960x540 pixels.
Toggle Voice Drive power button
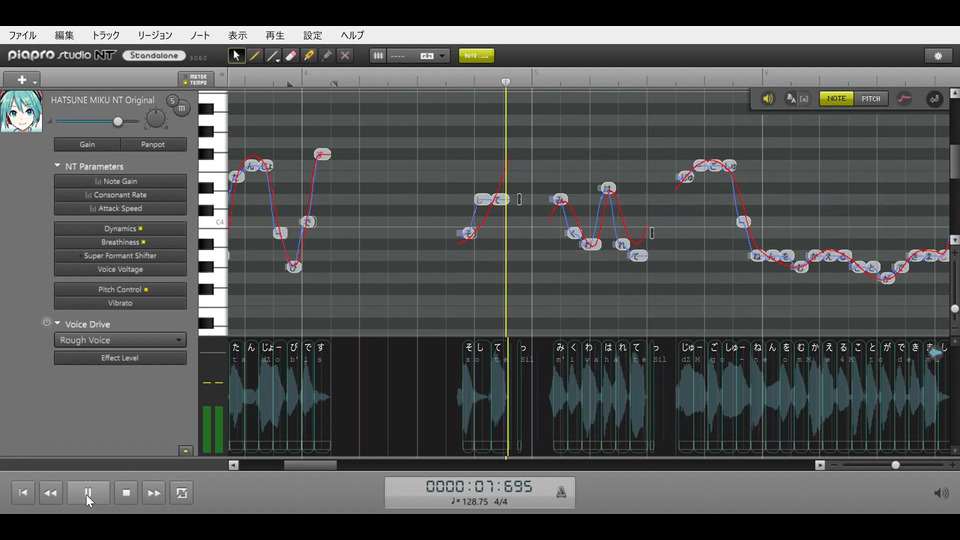coord(46,323)
